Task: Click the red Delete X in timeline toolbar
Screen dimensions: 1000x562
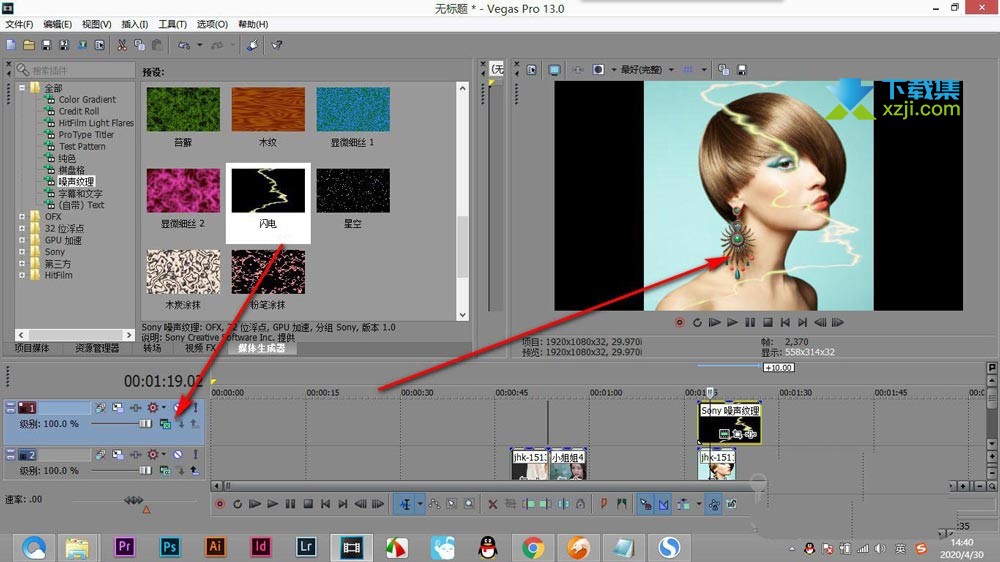Action: (x=492, y=504)
